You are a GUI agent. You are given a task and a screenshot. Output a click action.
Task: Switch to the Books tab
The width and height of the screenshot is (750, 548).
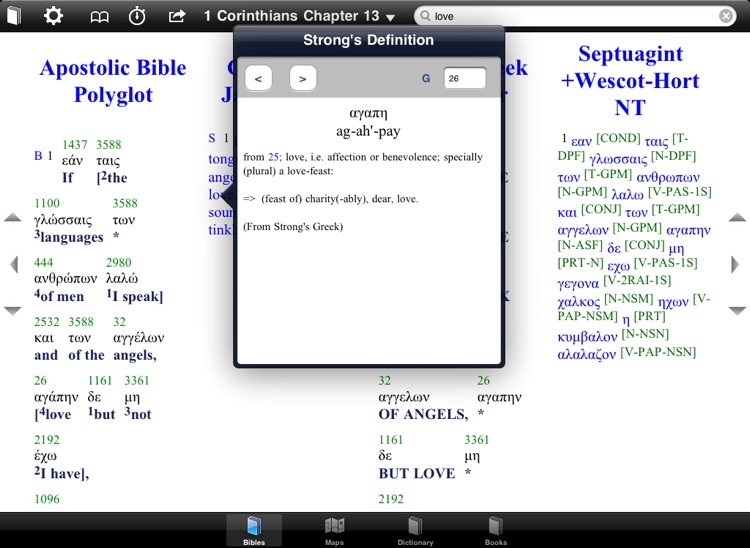496,530
